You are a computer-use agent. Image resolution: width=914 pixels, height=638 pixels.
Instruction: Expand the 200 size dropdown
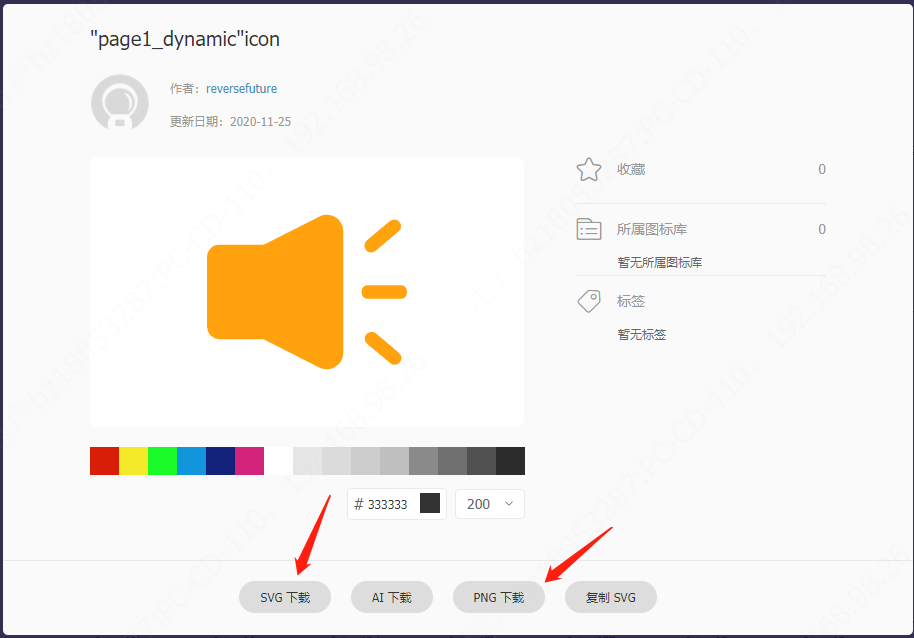(490, 504)
